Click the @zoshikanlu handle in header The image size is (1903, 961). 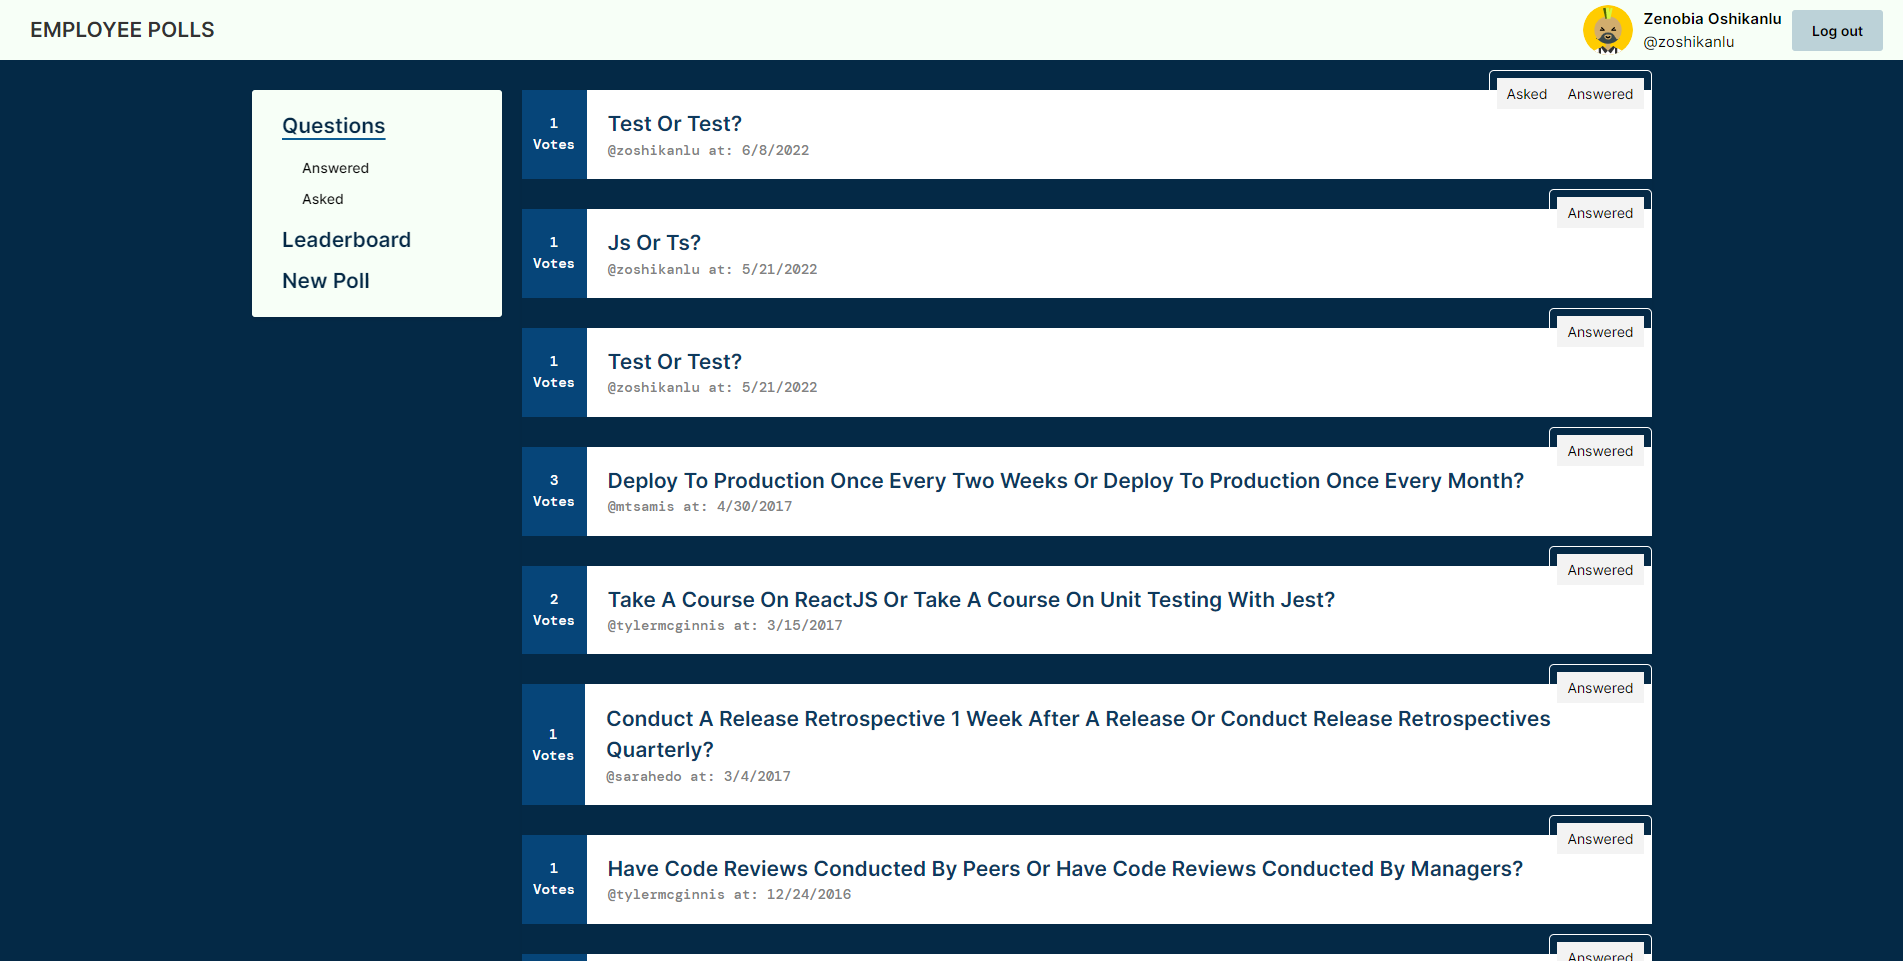(1688, 42)
